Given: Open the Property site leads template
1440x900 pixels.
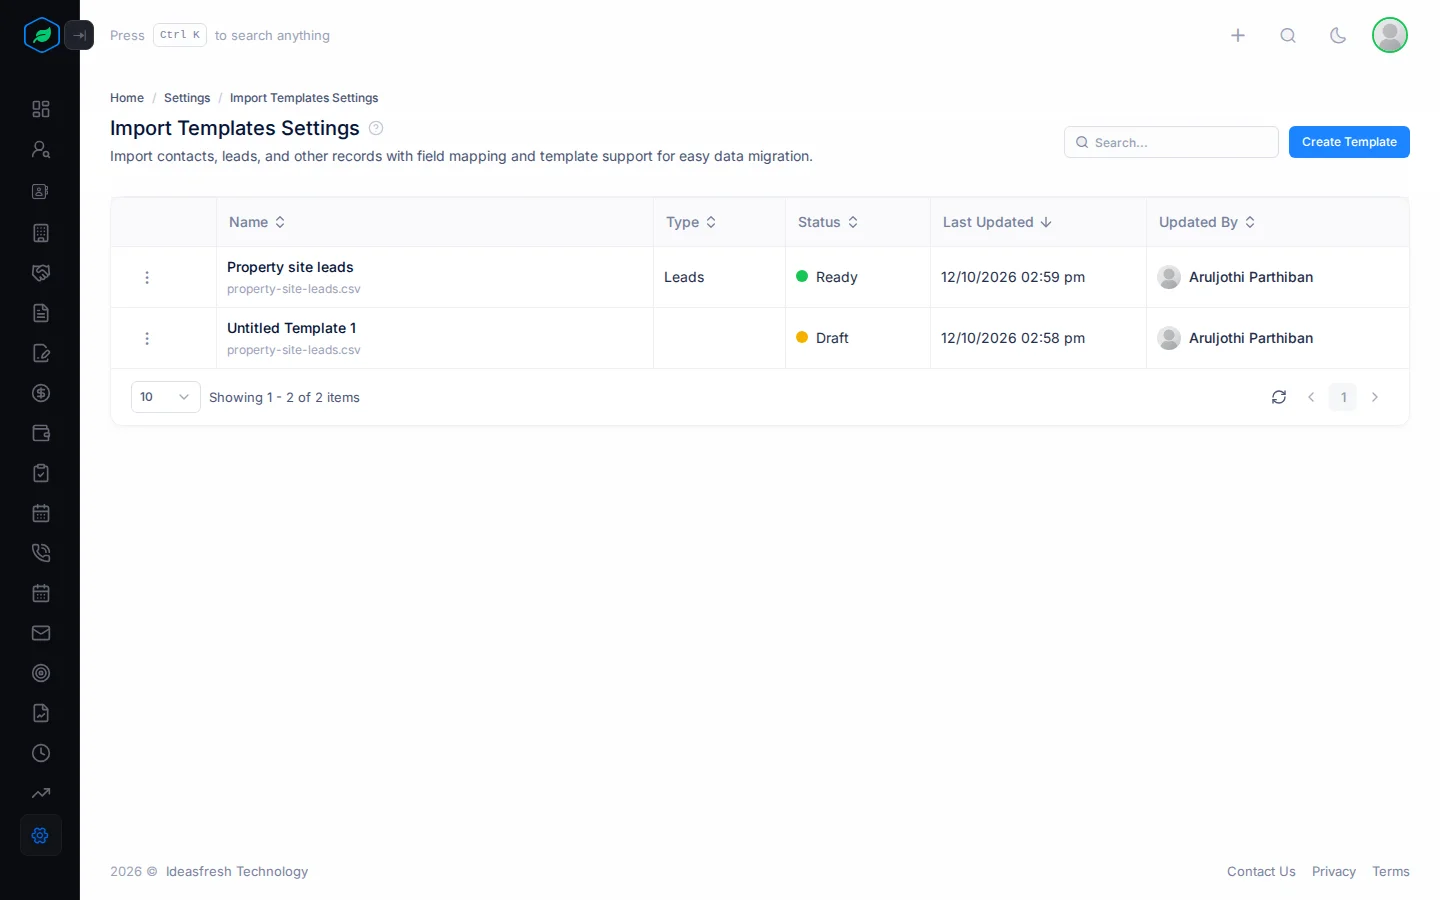Looking at the screenshot, I should (290, 267).
